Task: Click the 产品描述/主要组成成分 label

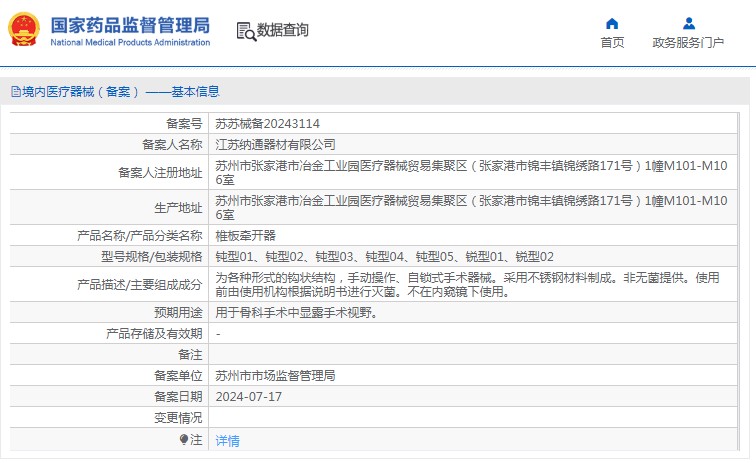Action: (139, 285)
